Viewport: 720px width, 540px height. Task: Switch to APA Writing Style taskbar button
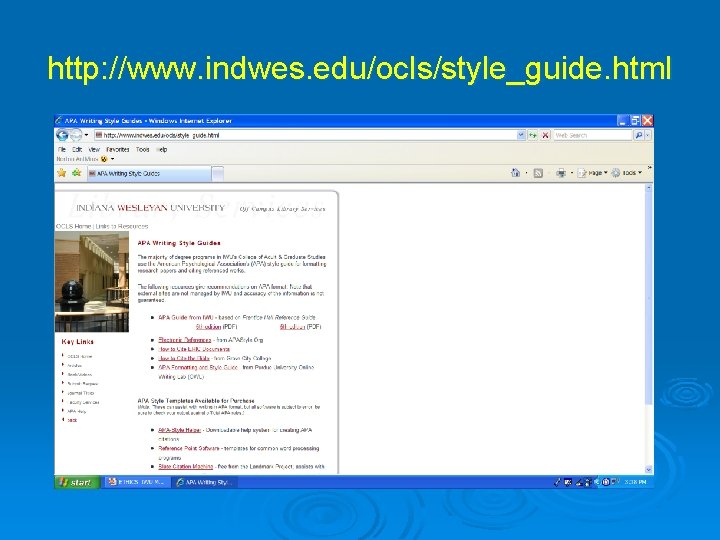(205, 482)
